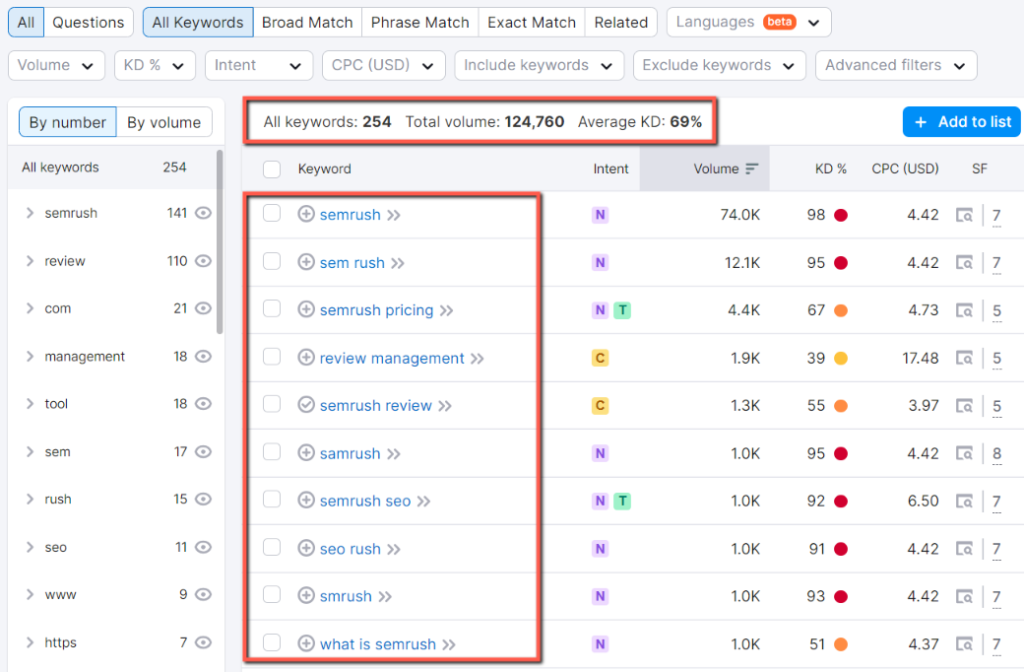Screen dimensions: 1024x672
Task: Click the plus icon next to semrush keyword
Action: [x=306, y=214]
